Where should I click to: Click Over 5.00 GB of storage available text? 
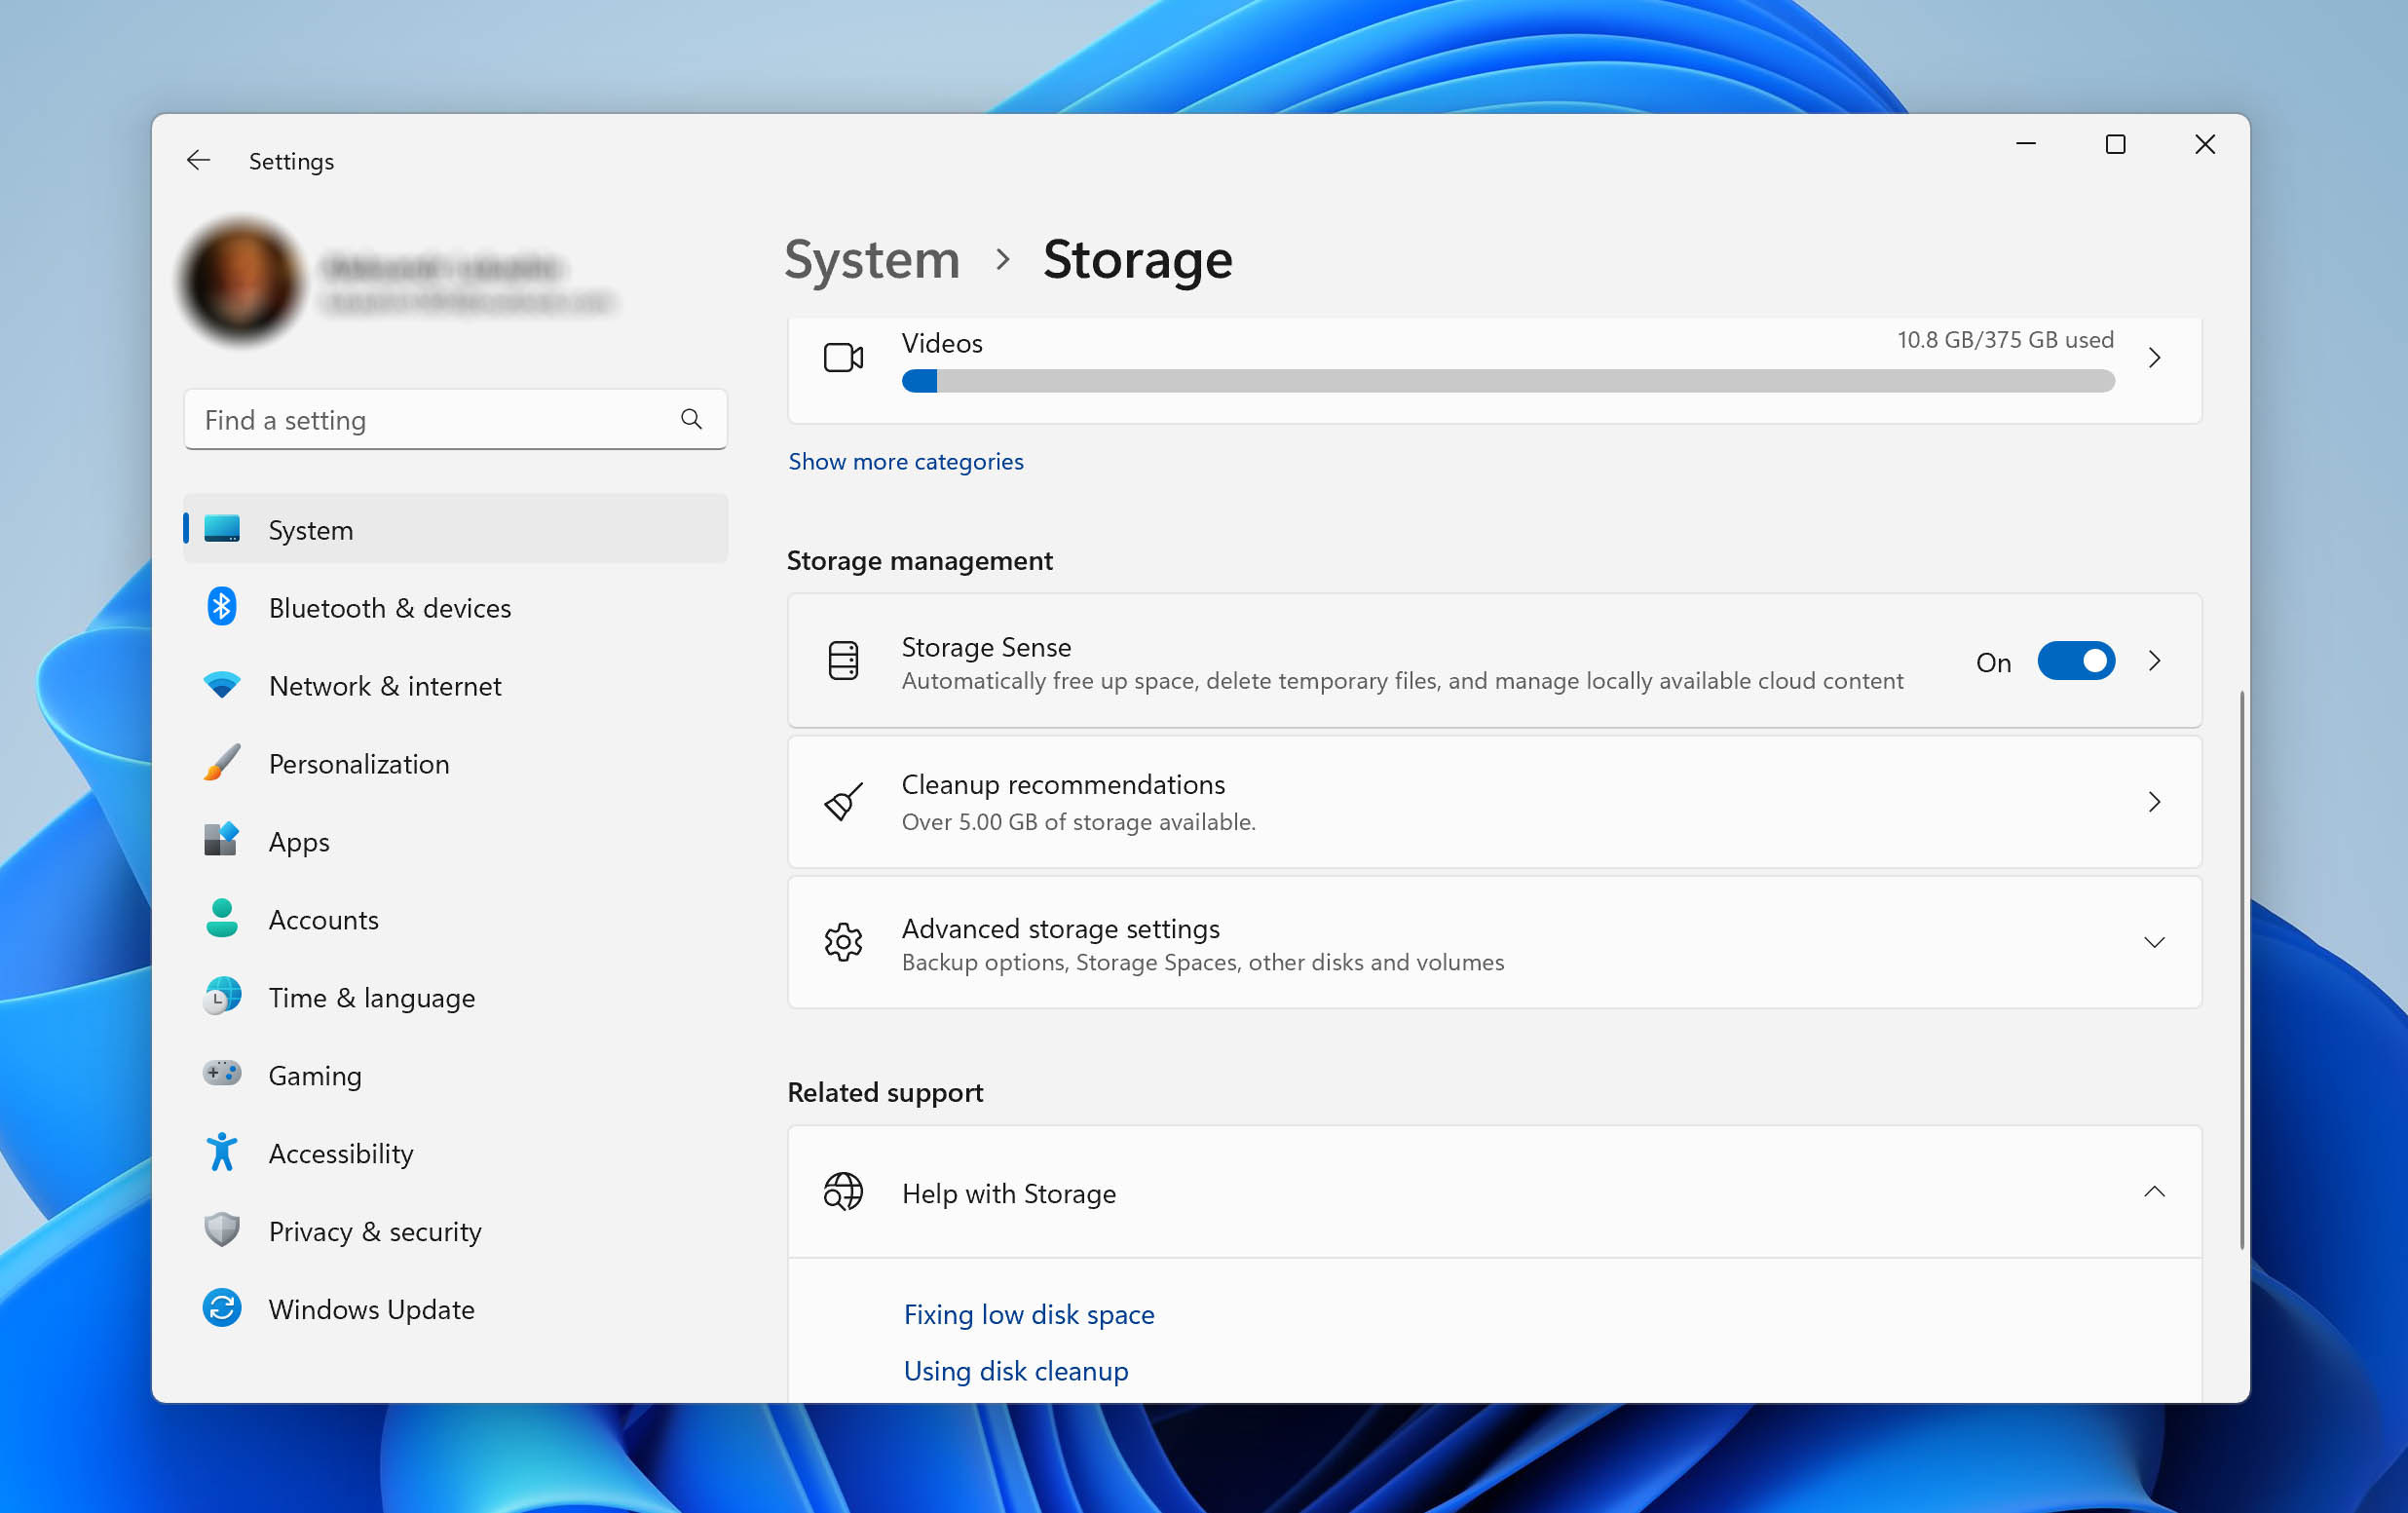pos(1079,822)
